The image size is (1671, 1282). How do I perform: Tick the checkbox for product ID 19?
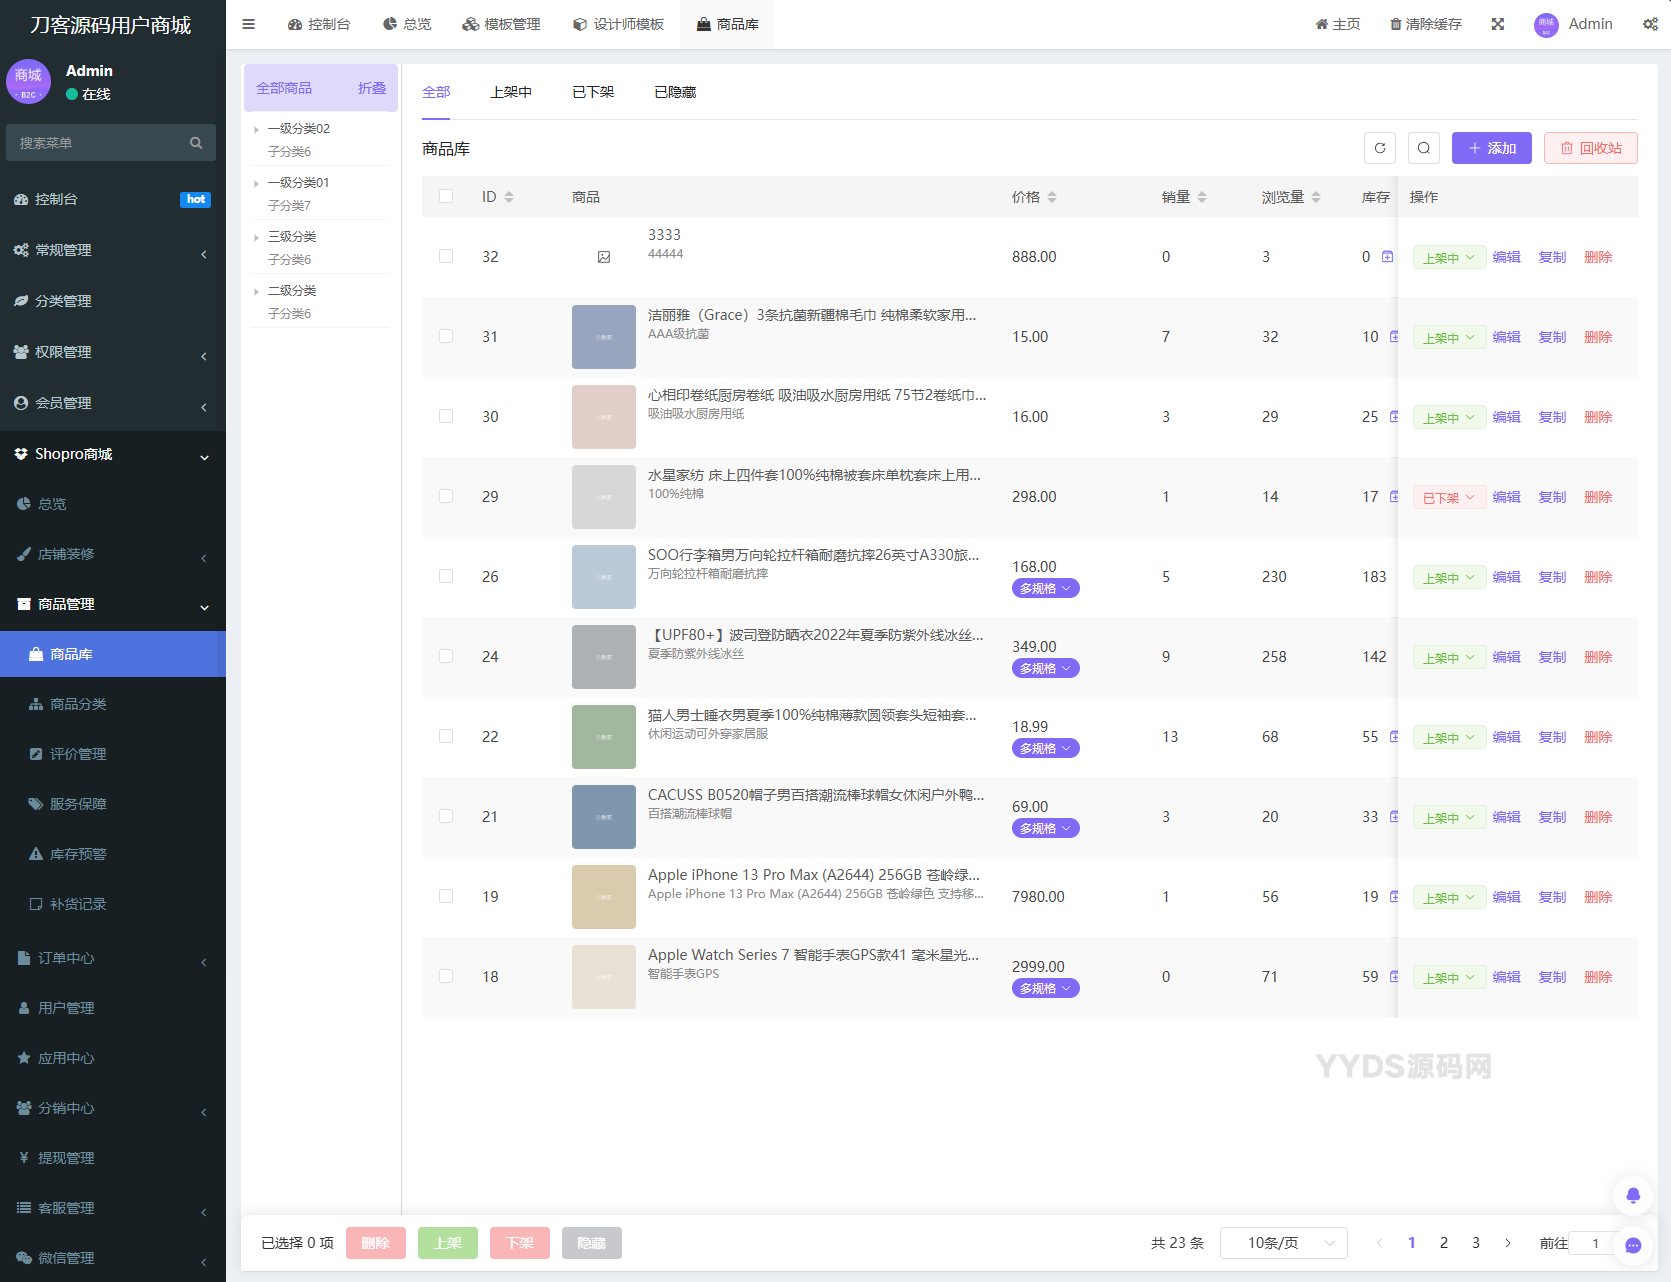pyautogui.click(x=446, y=897)
